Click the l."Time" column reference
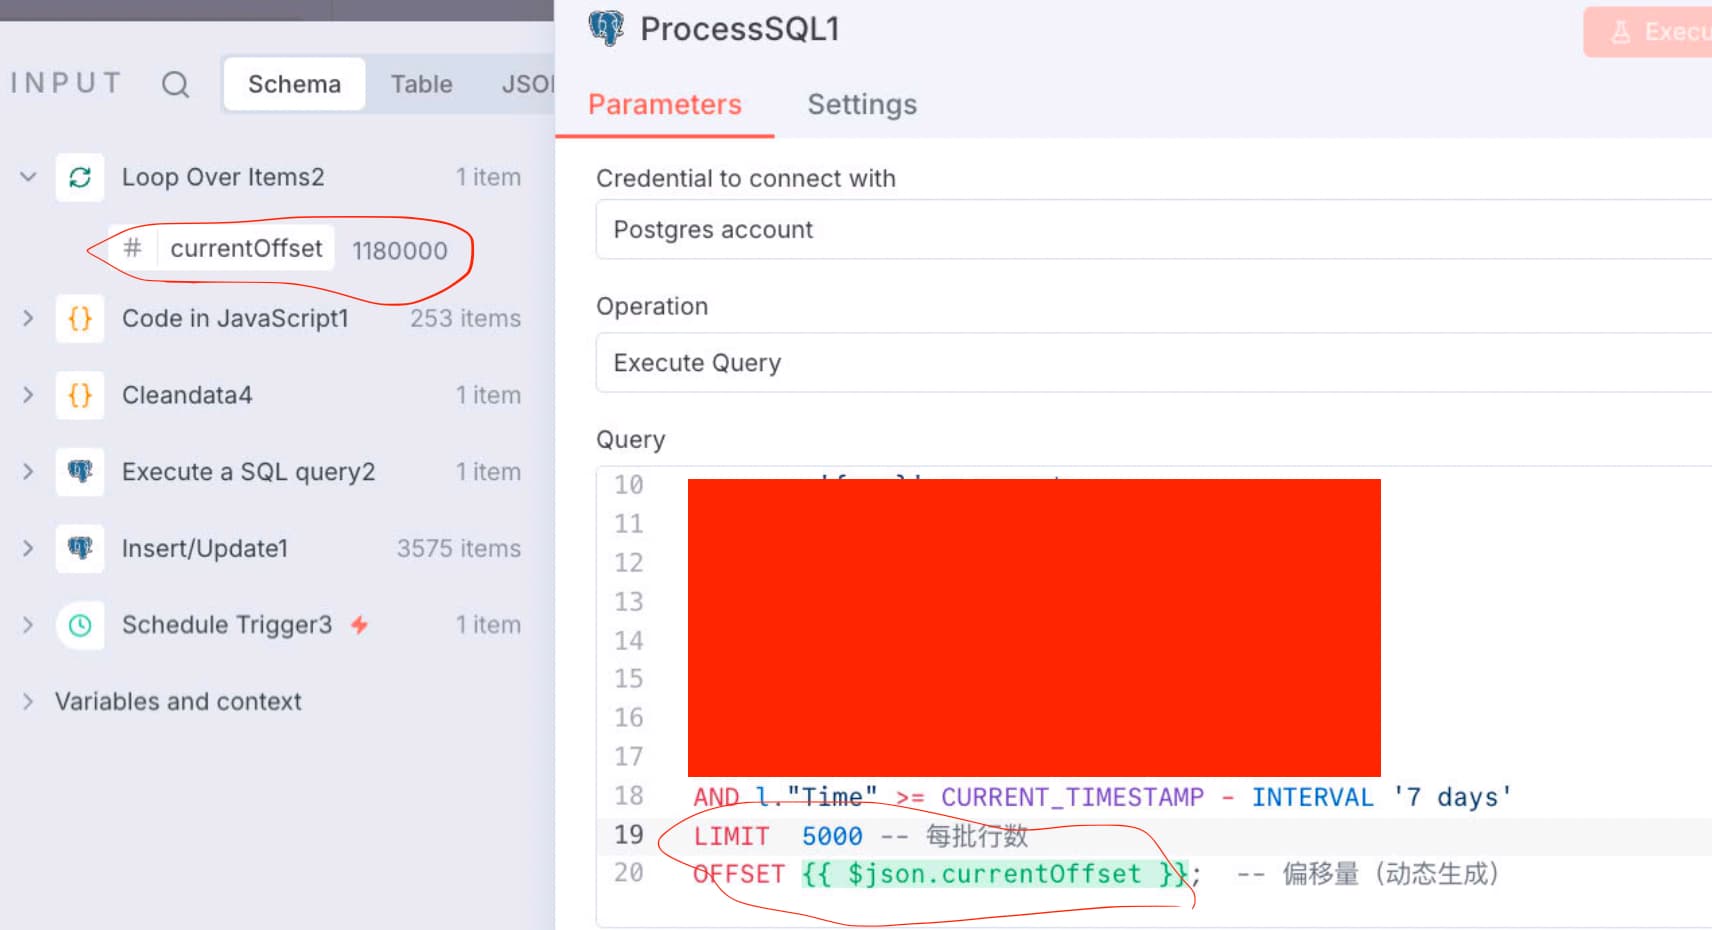 817,797
